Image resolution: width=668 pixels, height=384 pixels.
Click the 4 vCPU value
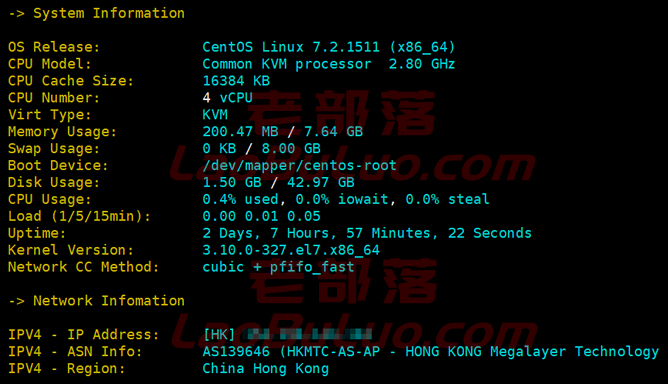[227, 98]
